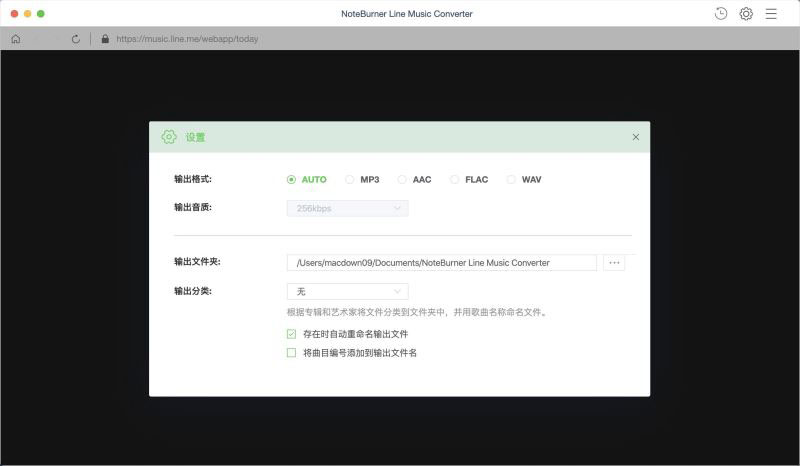
Task: Browse output folder with the ... button
Action: (x=614, y=263)
